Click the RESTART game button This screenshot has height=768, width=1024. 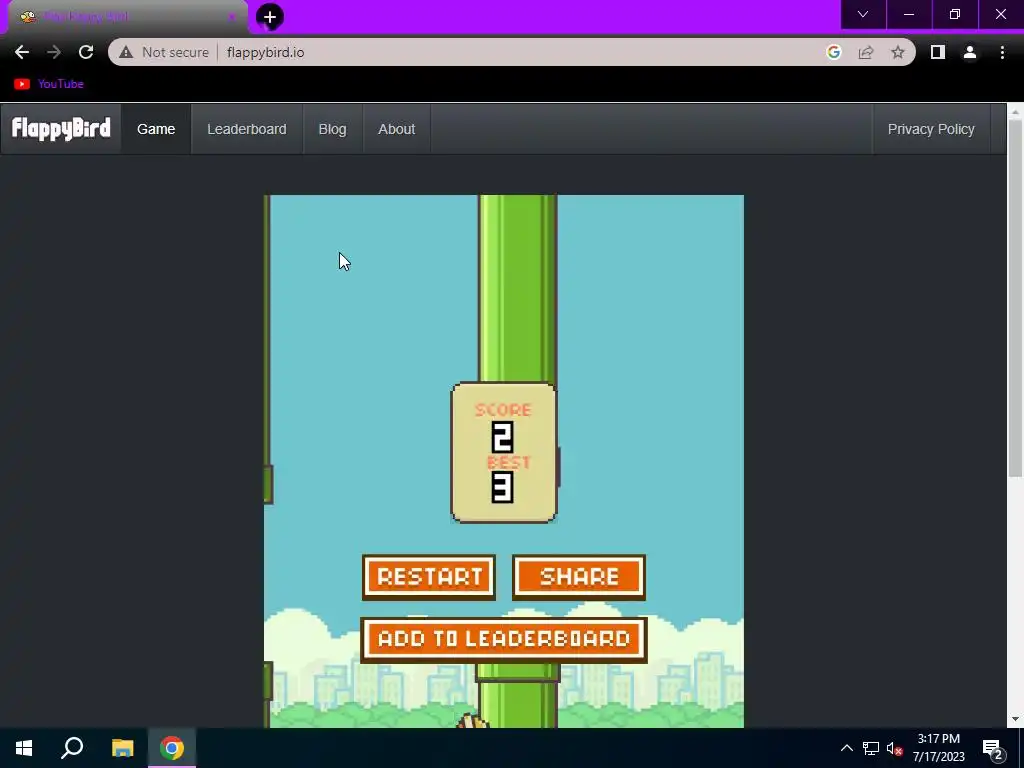(x=429, y=577)
